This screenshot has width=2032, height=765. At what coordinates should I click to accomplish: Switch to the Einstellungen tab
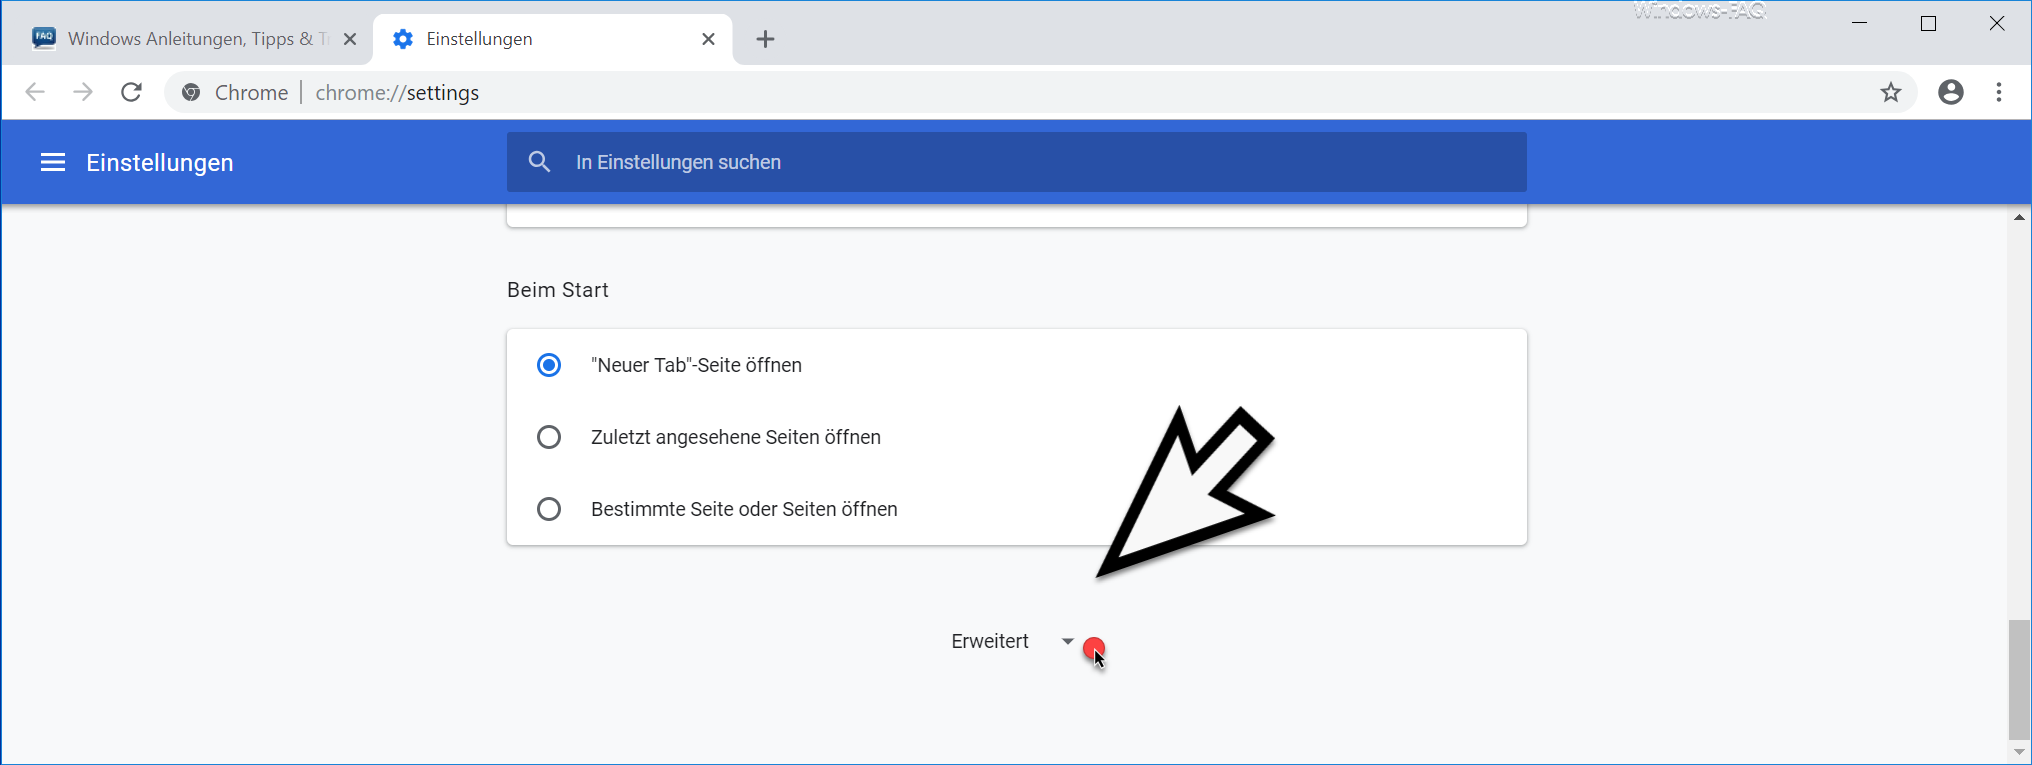[x=553, y=39]
